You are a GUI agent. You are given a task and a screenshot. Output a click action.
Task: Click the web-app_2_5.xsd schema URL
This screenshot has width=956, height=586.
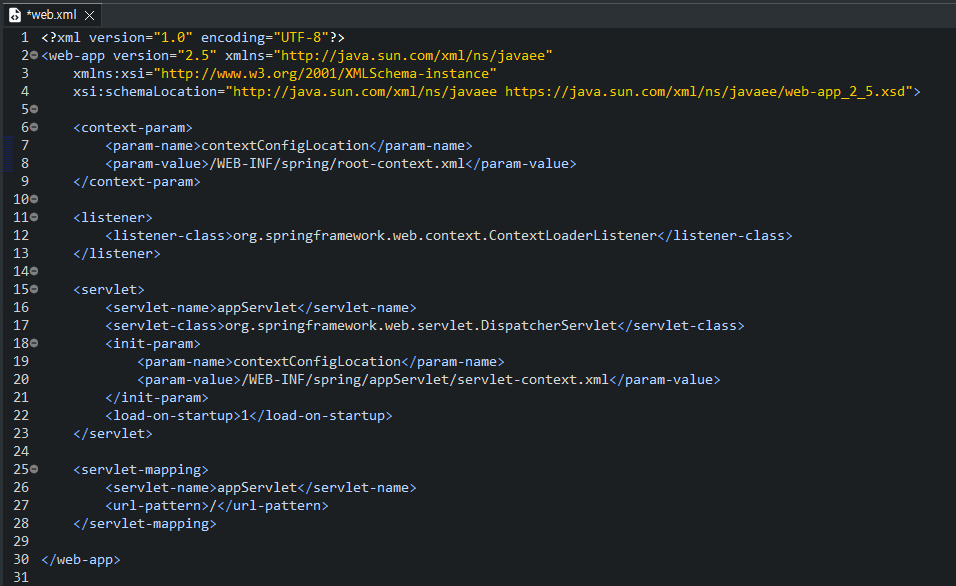(708, 91)
